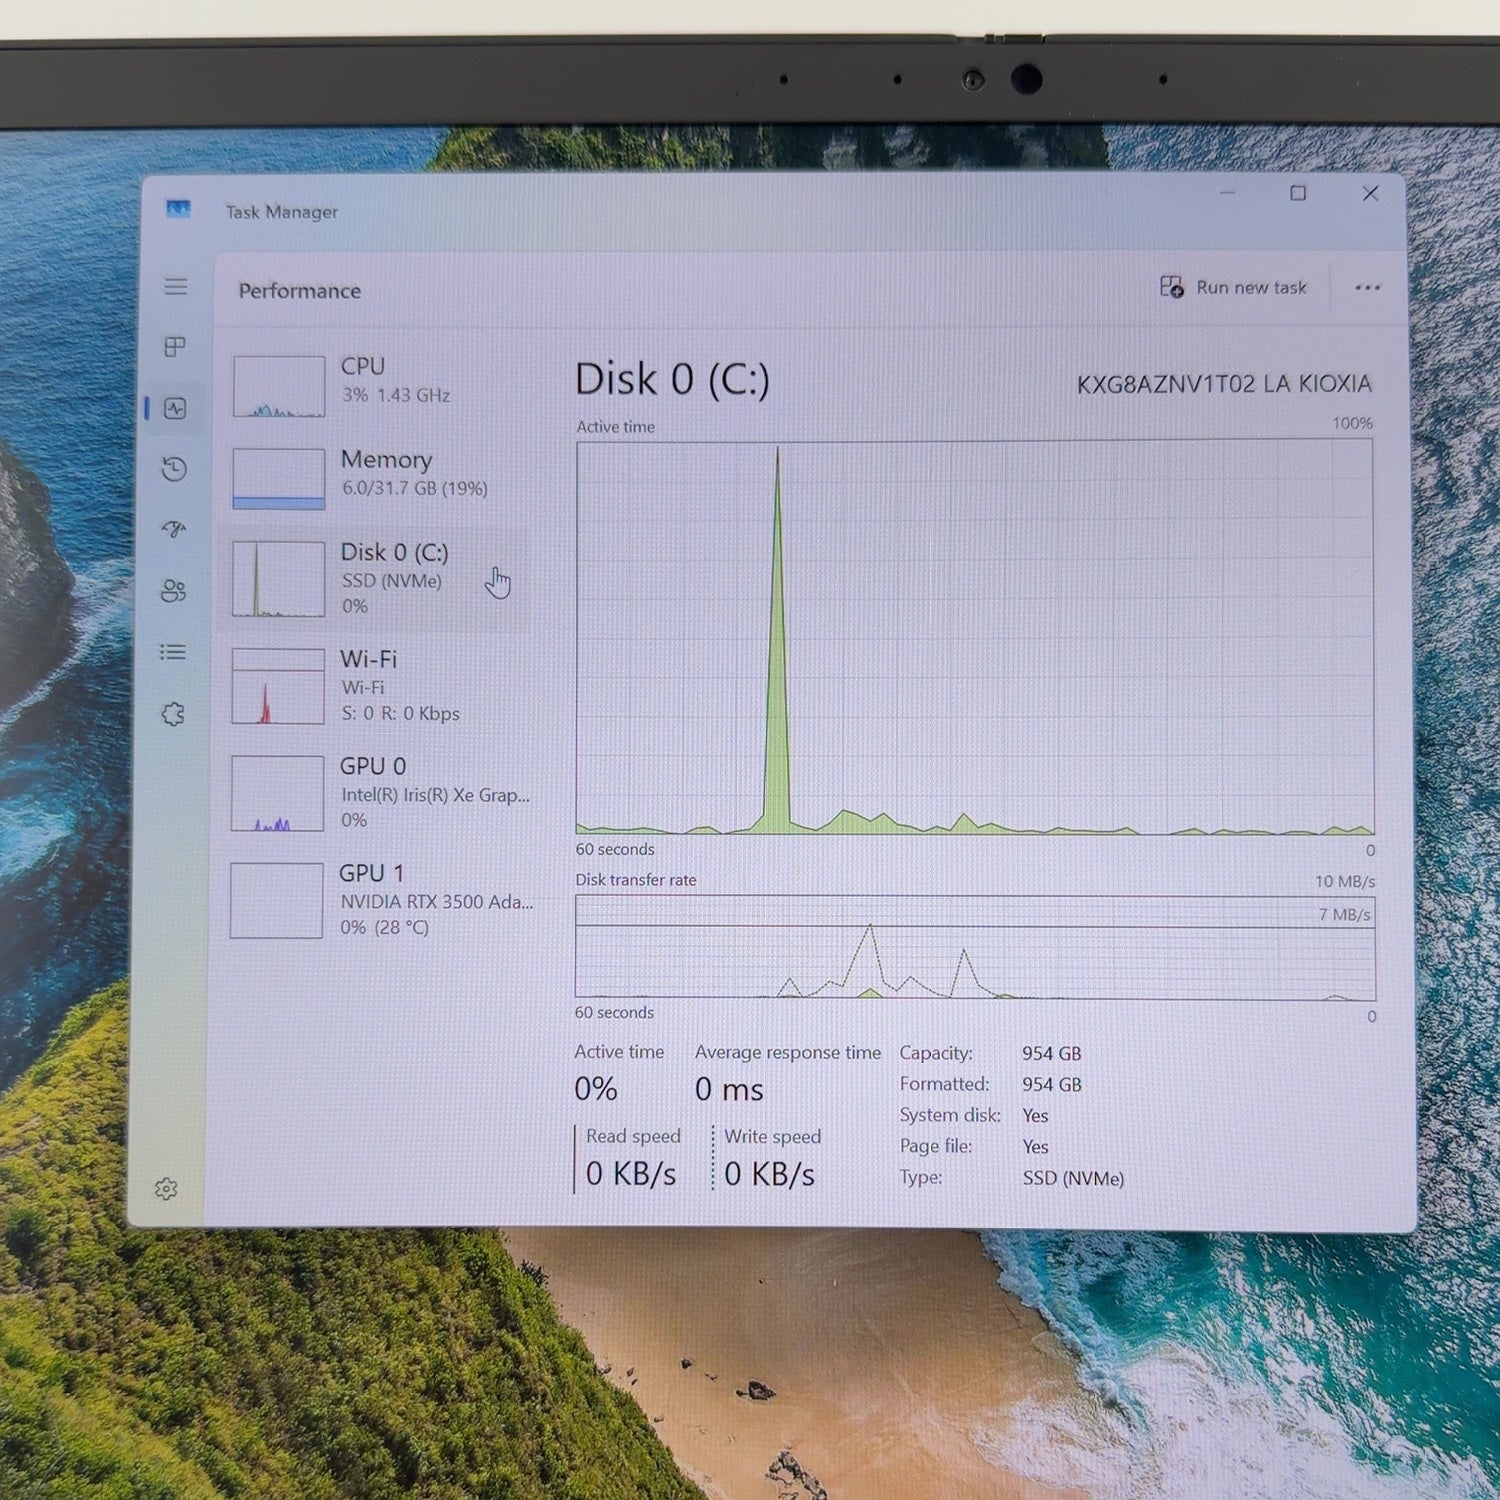
Task: Click the Capacity 954 GB value
Action: tap(1052, 1054)
